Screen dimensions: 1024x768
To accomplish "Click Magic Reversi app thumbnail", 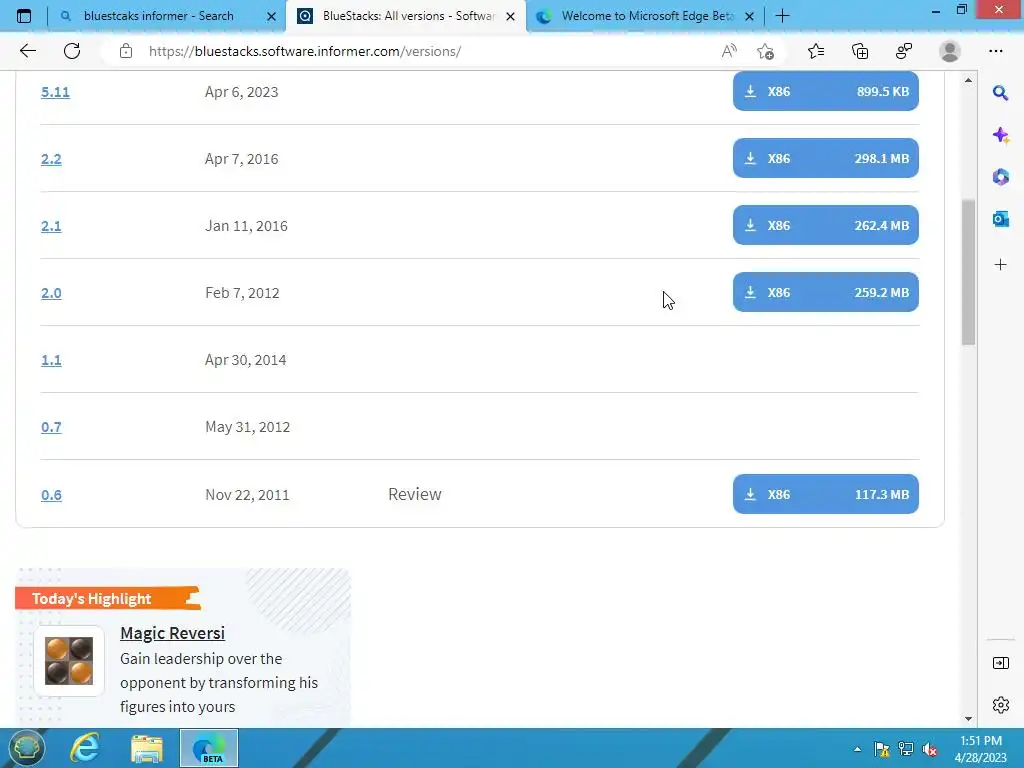I will coord(69,661).
